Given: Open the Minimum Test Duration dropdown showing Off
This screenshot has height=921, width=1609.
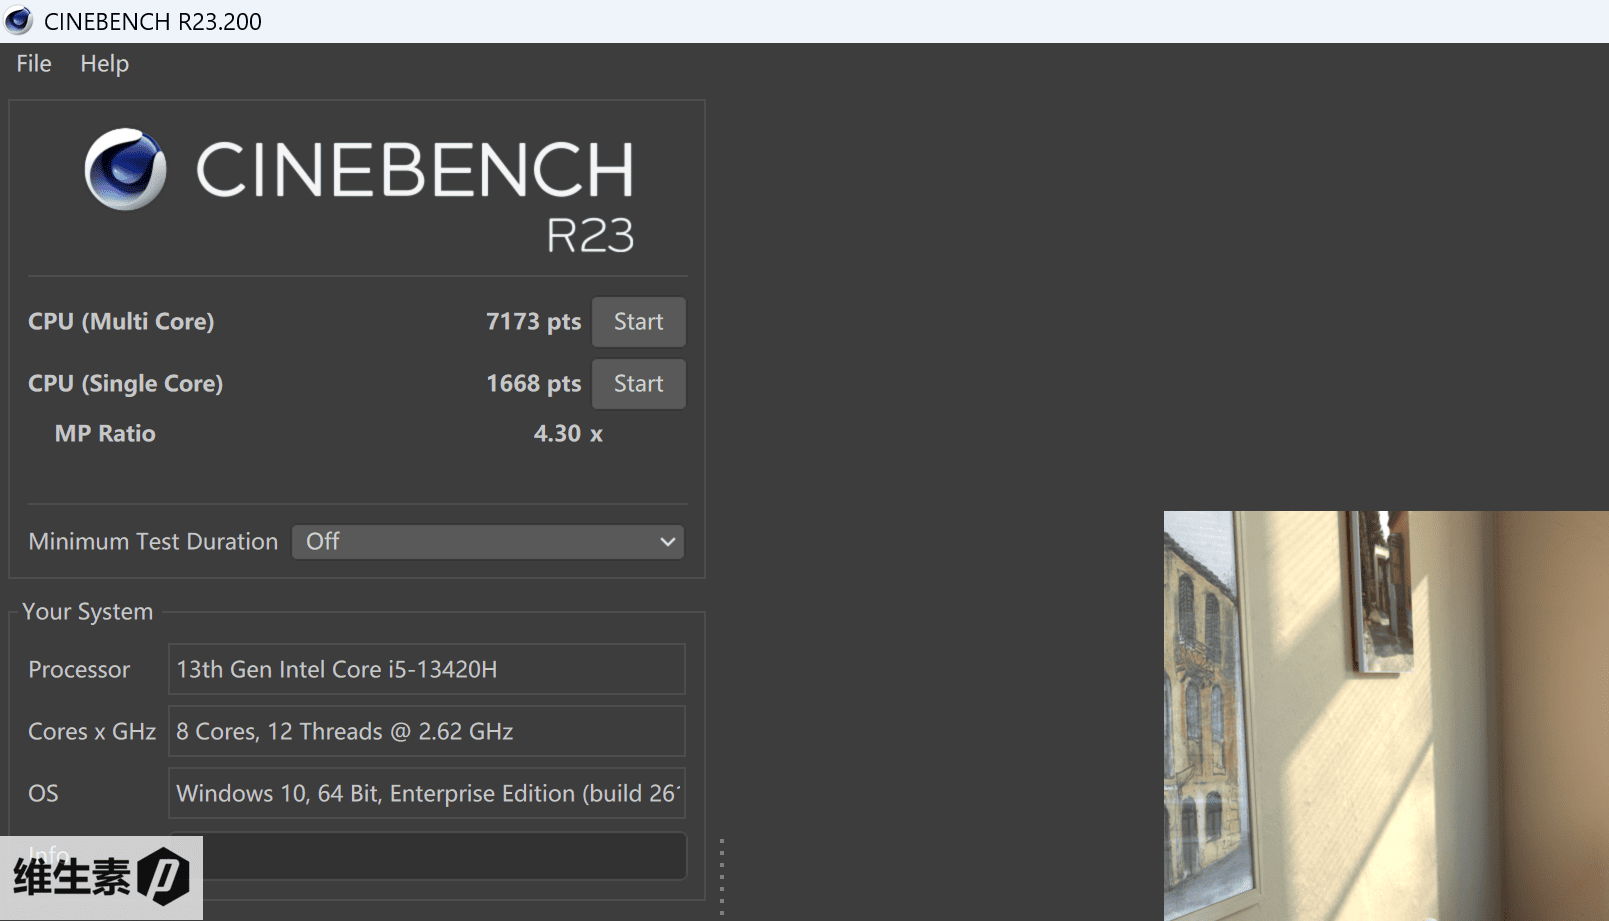Looking at the screenshot, I should click(487, 542).
